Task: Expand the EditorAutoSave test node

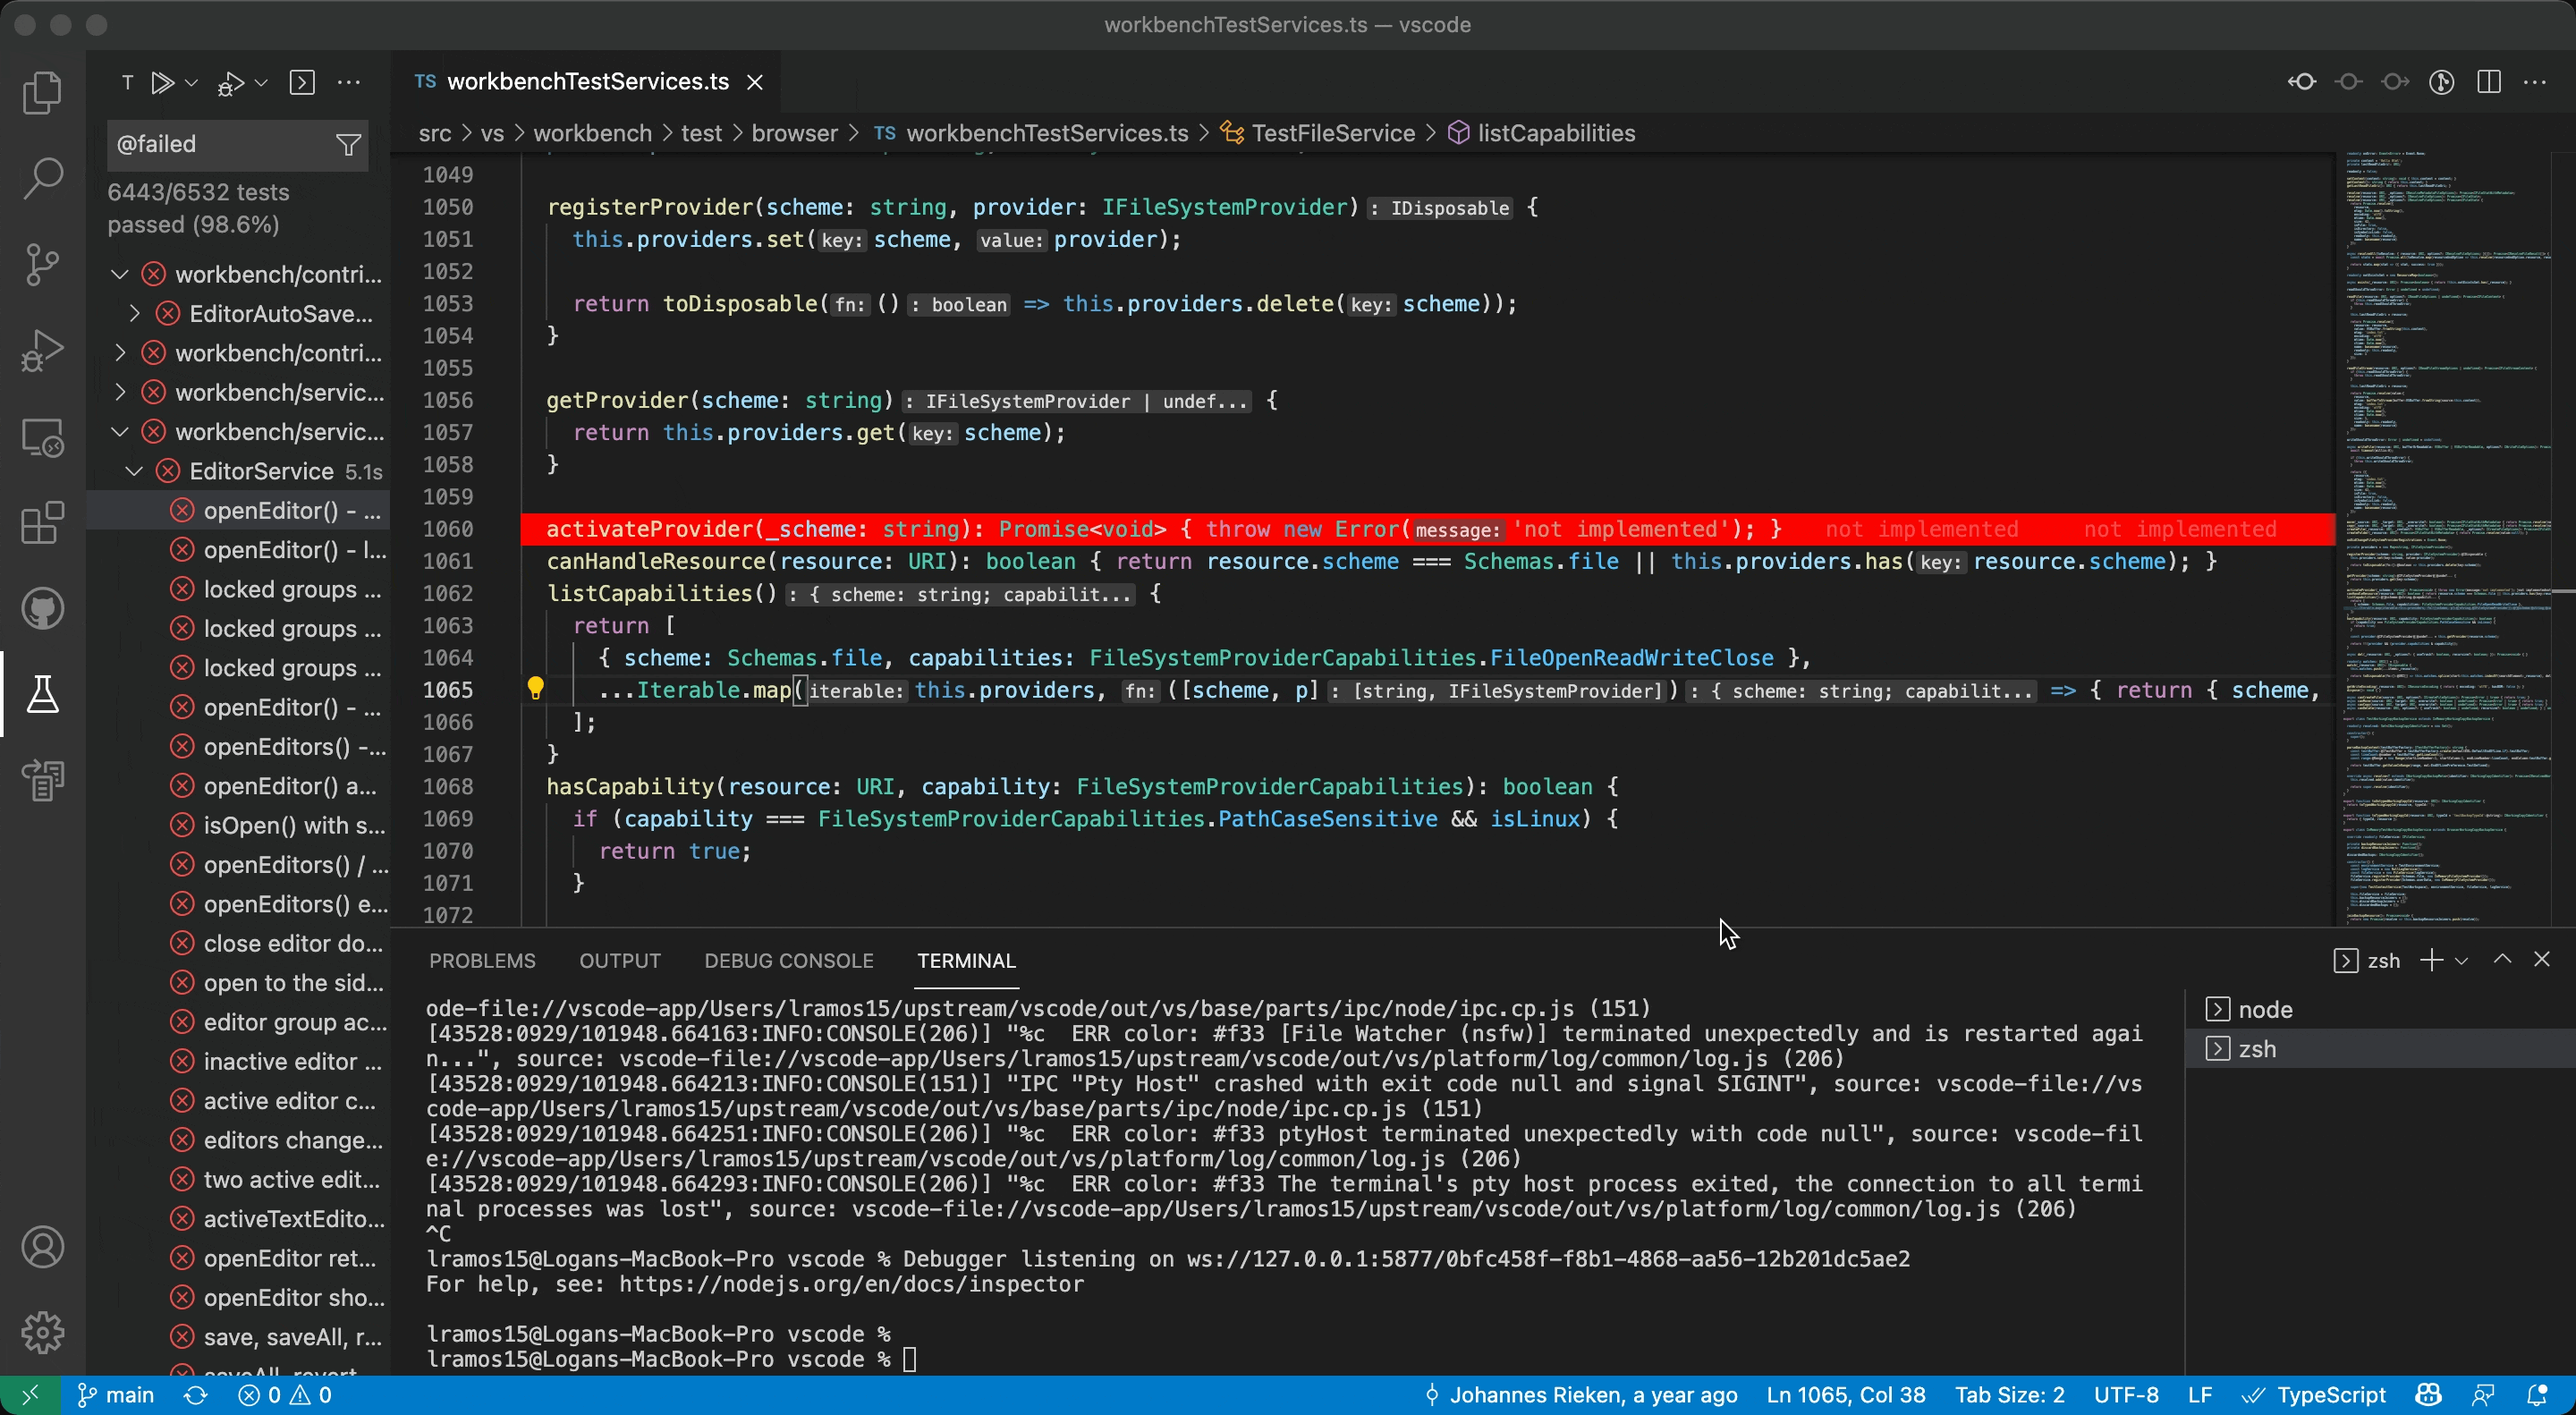Action: click(x=134, y=314)
